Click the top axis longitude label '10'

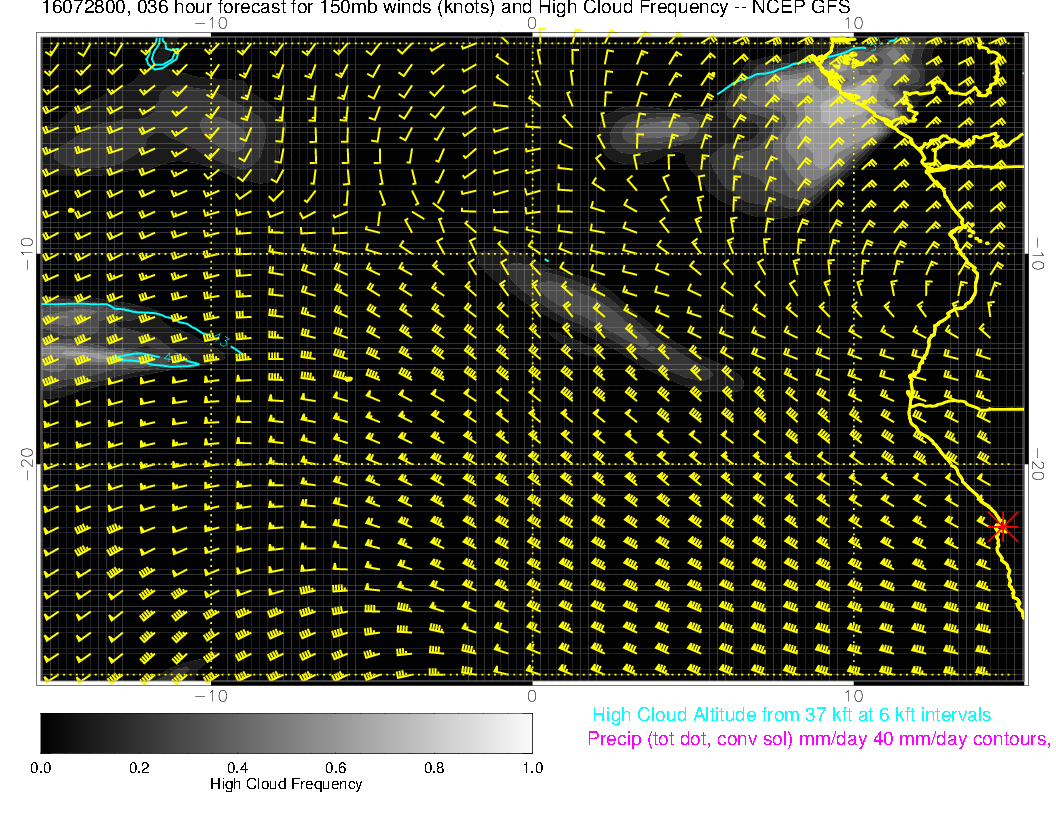(x=853, y=24)
